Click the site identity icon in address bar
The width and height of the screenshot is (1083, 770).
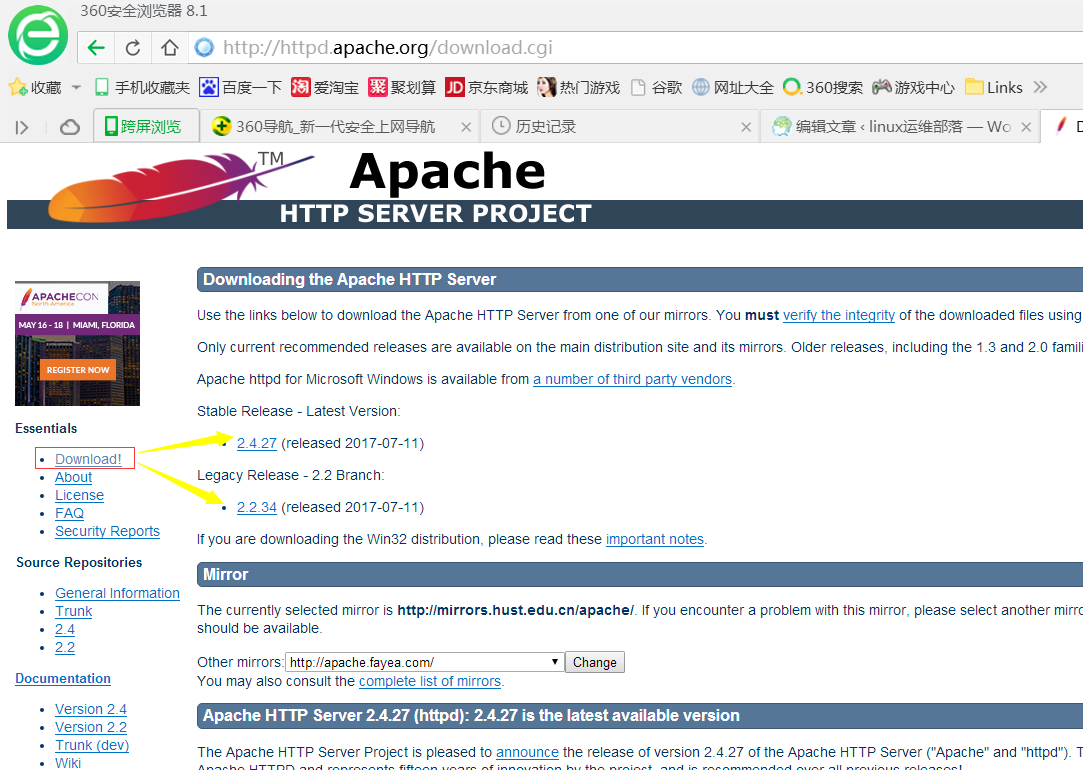coord(204,48)
